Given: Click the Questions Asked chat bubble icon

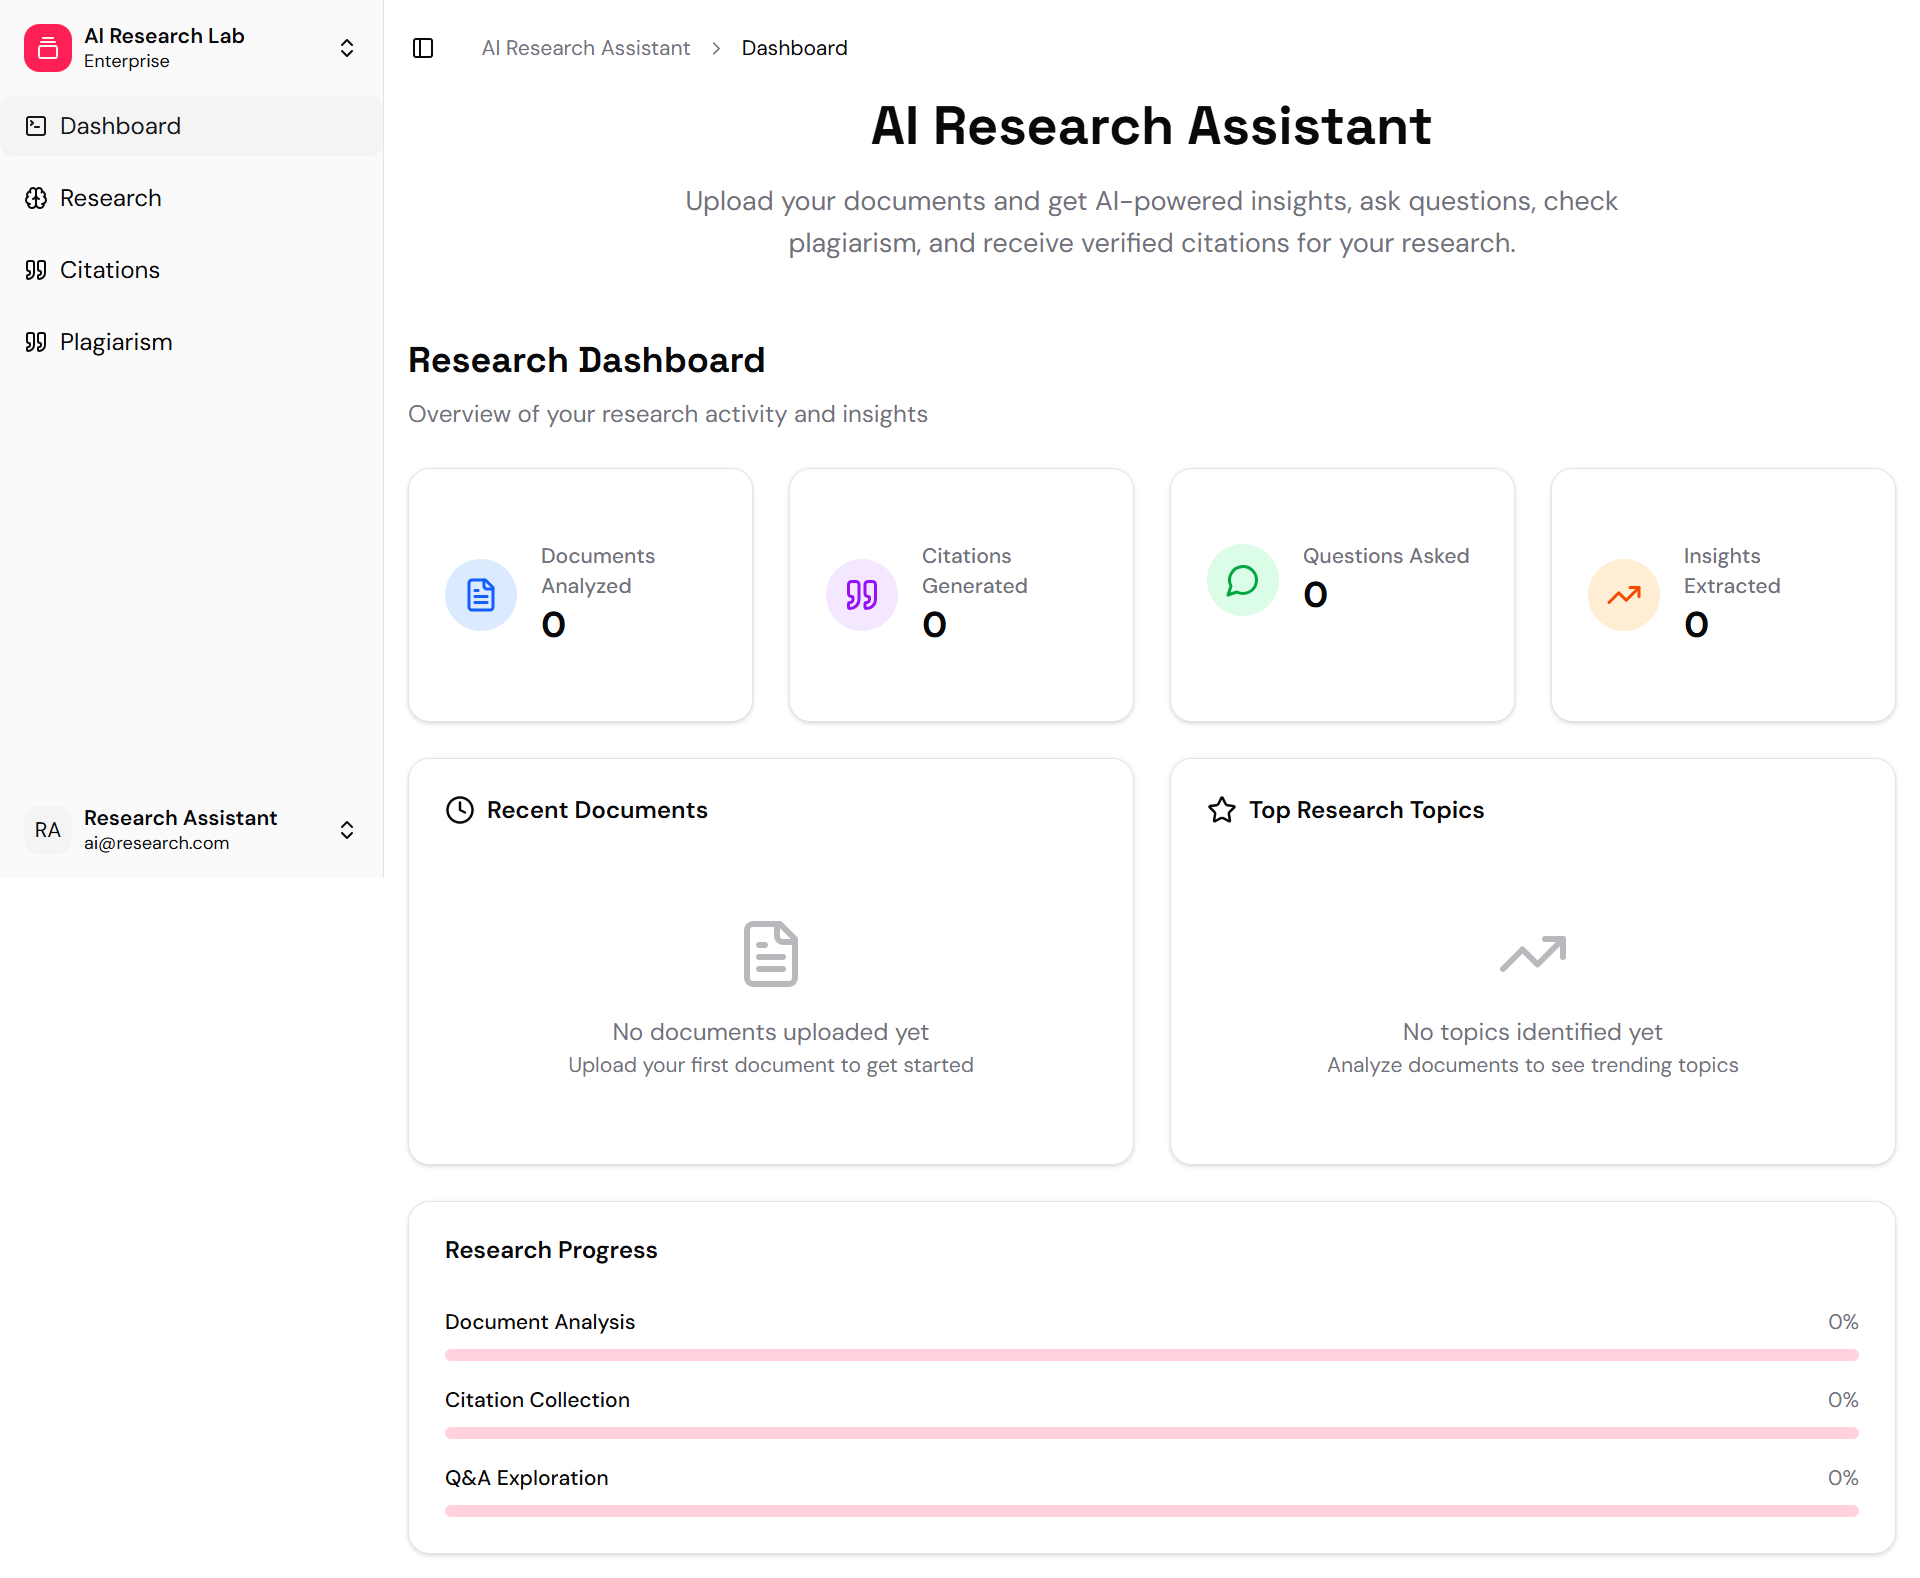Looking at the screenshot, I should [x=1242, y=580].
